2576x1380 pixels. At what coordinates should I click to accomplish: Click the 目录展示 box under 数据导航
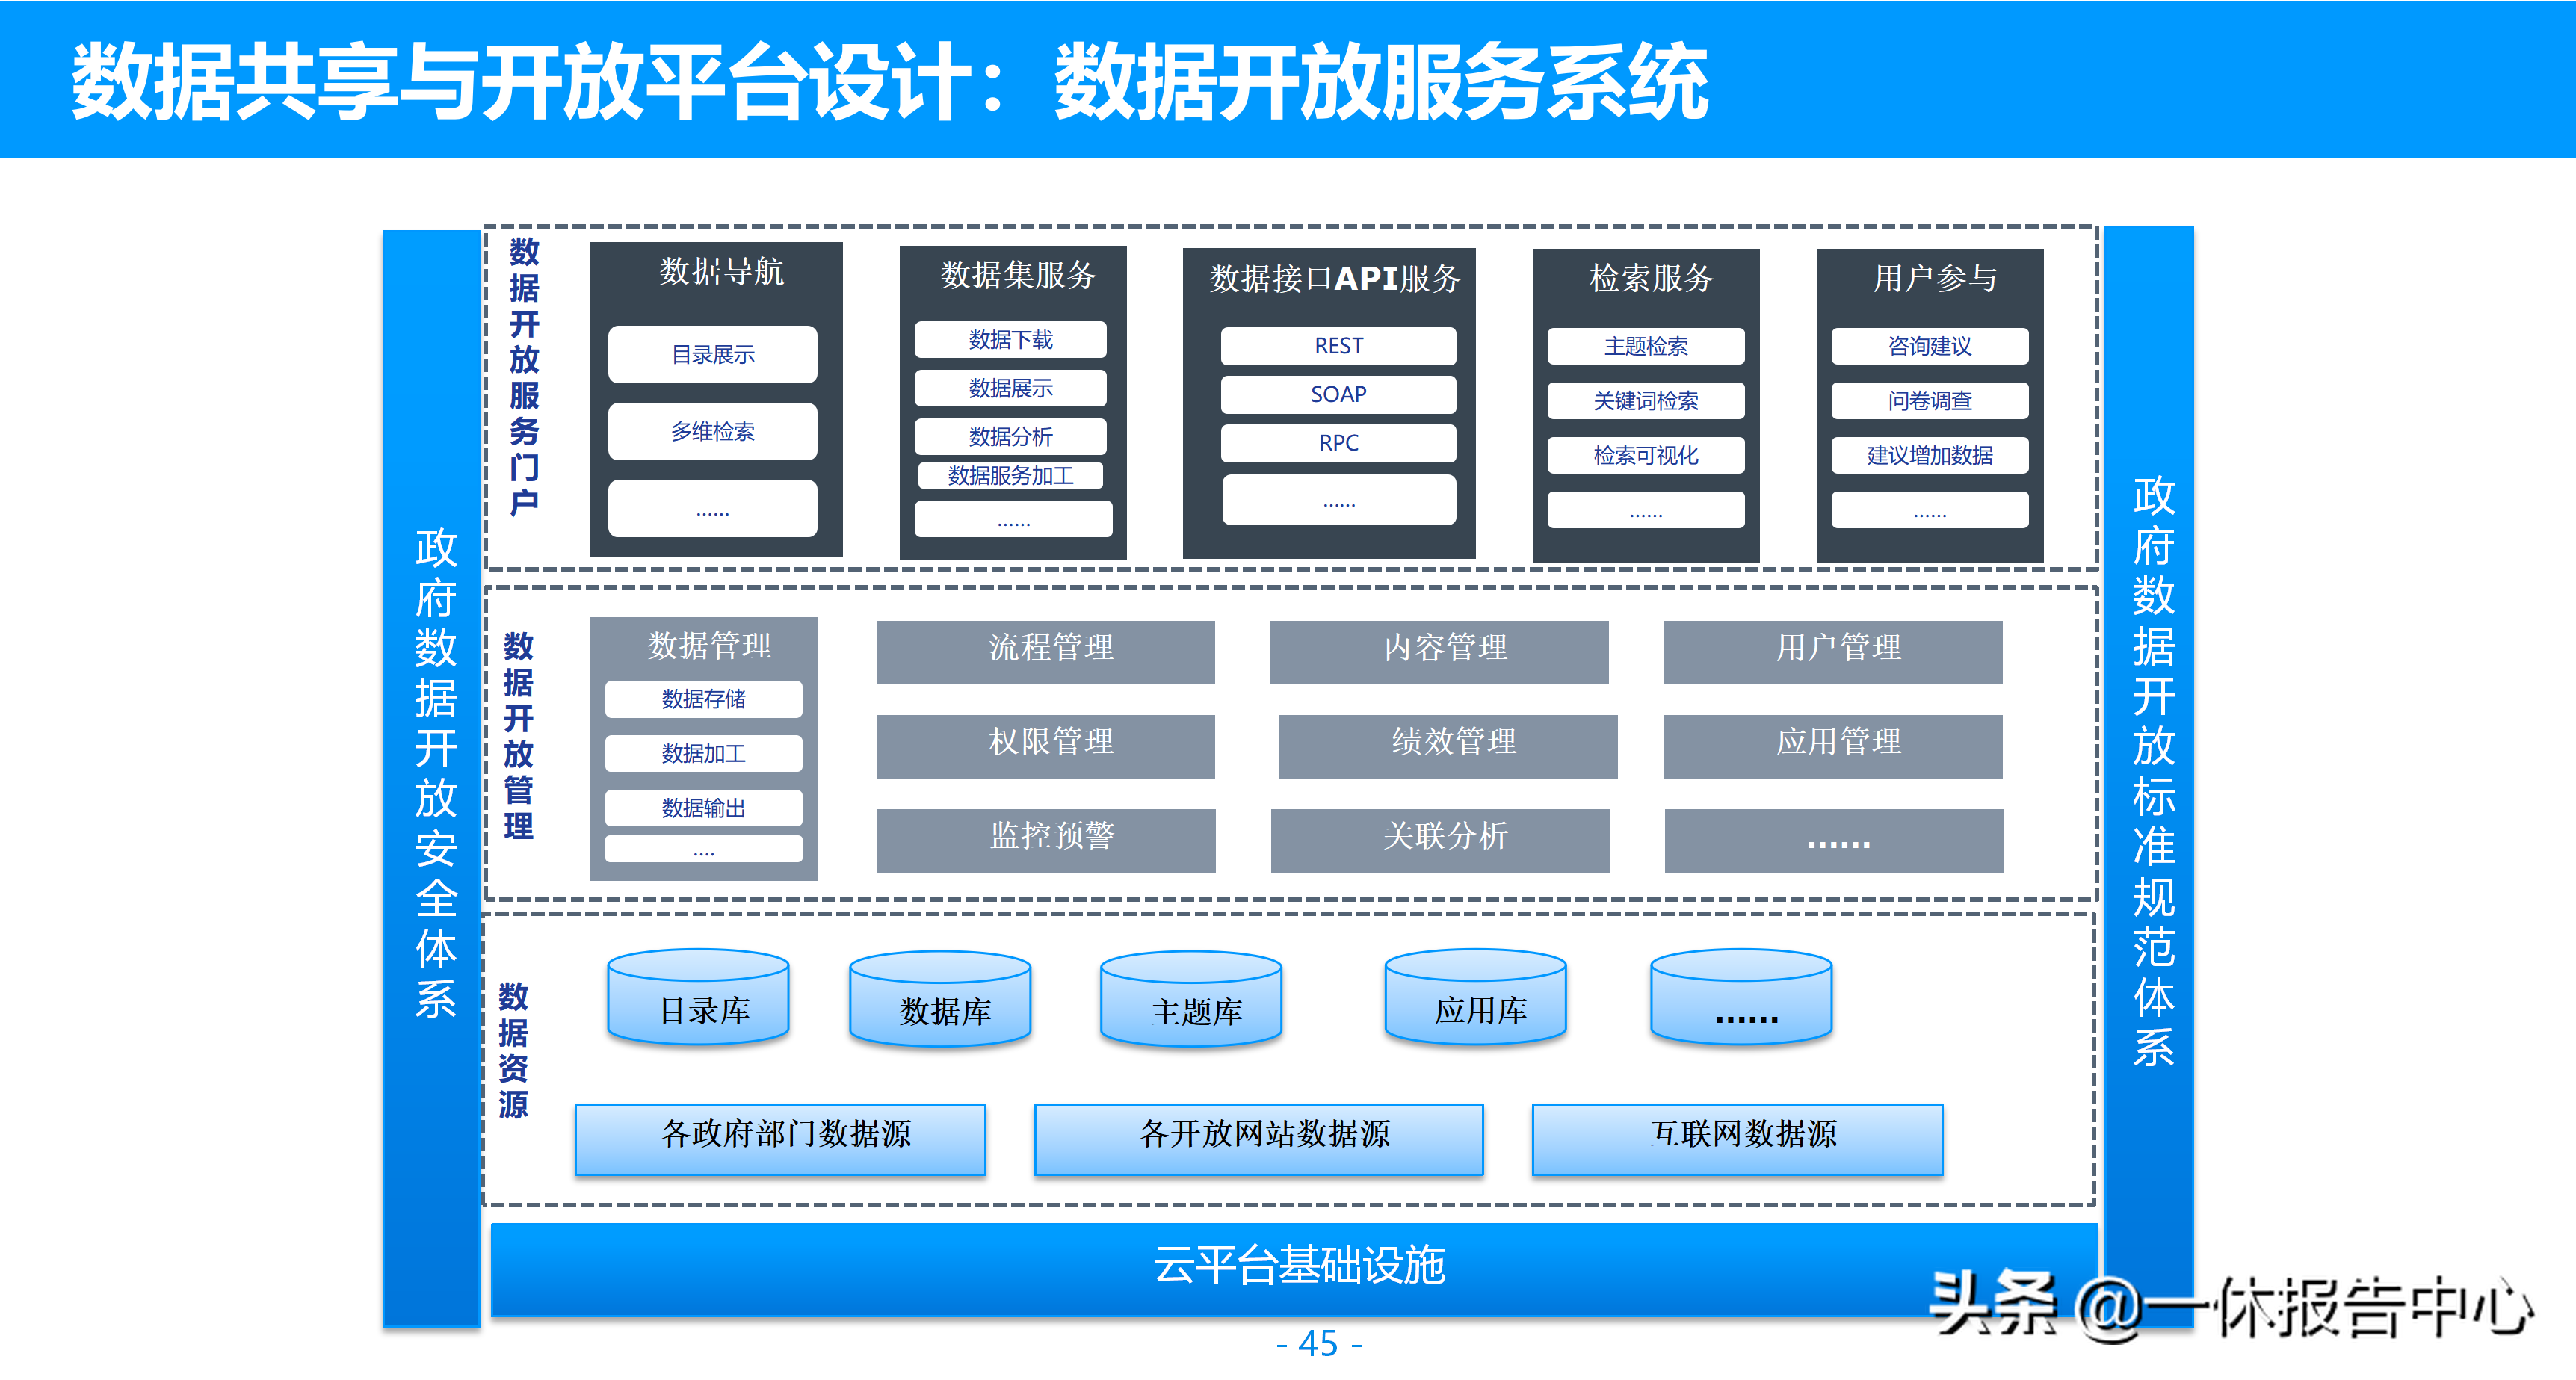712,354
